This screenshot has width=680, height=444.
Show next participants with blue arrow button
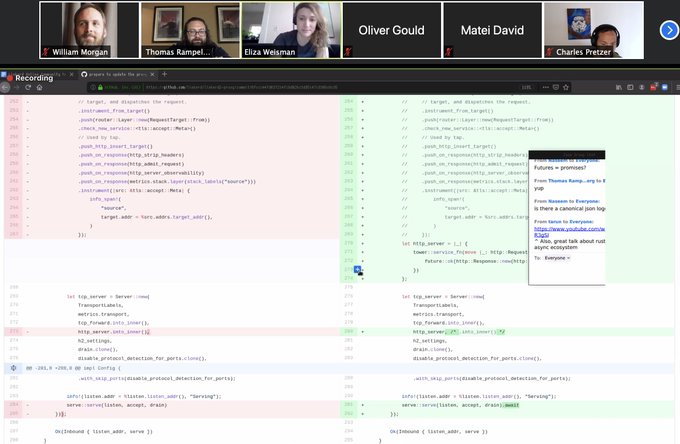(x=669, y=30)
